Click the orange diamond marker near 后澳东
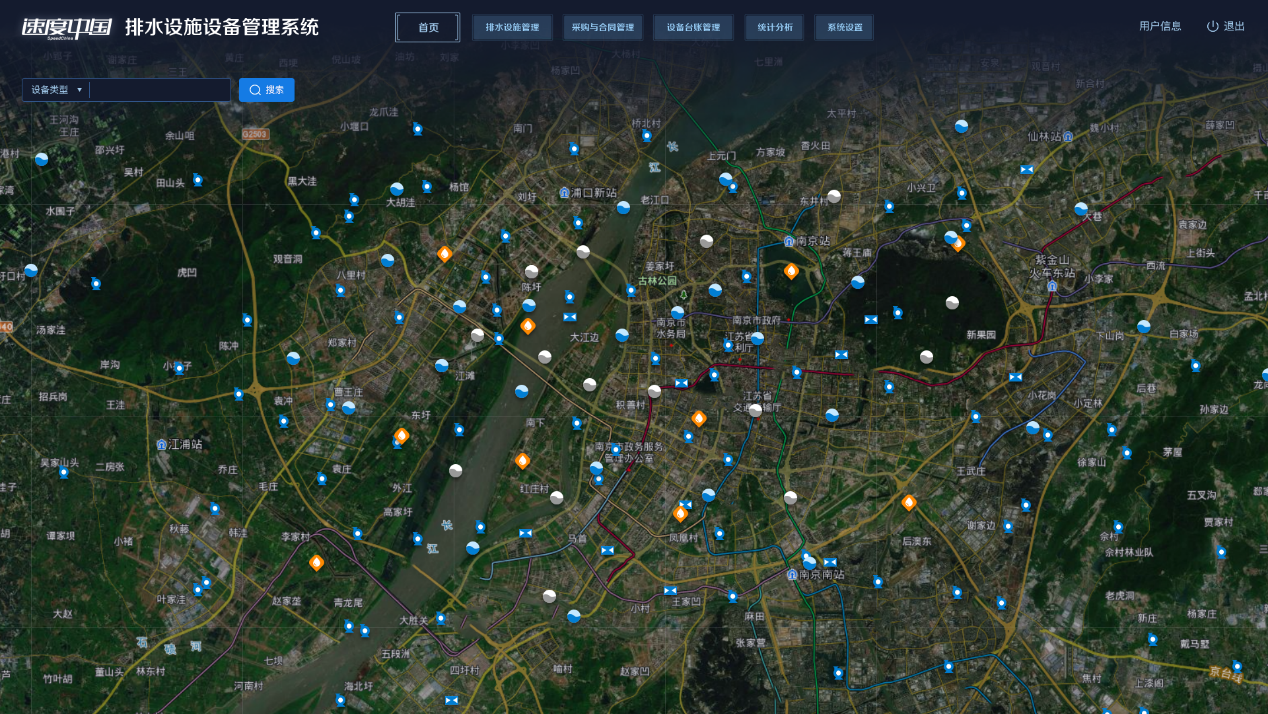 (x=909, y=502)
